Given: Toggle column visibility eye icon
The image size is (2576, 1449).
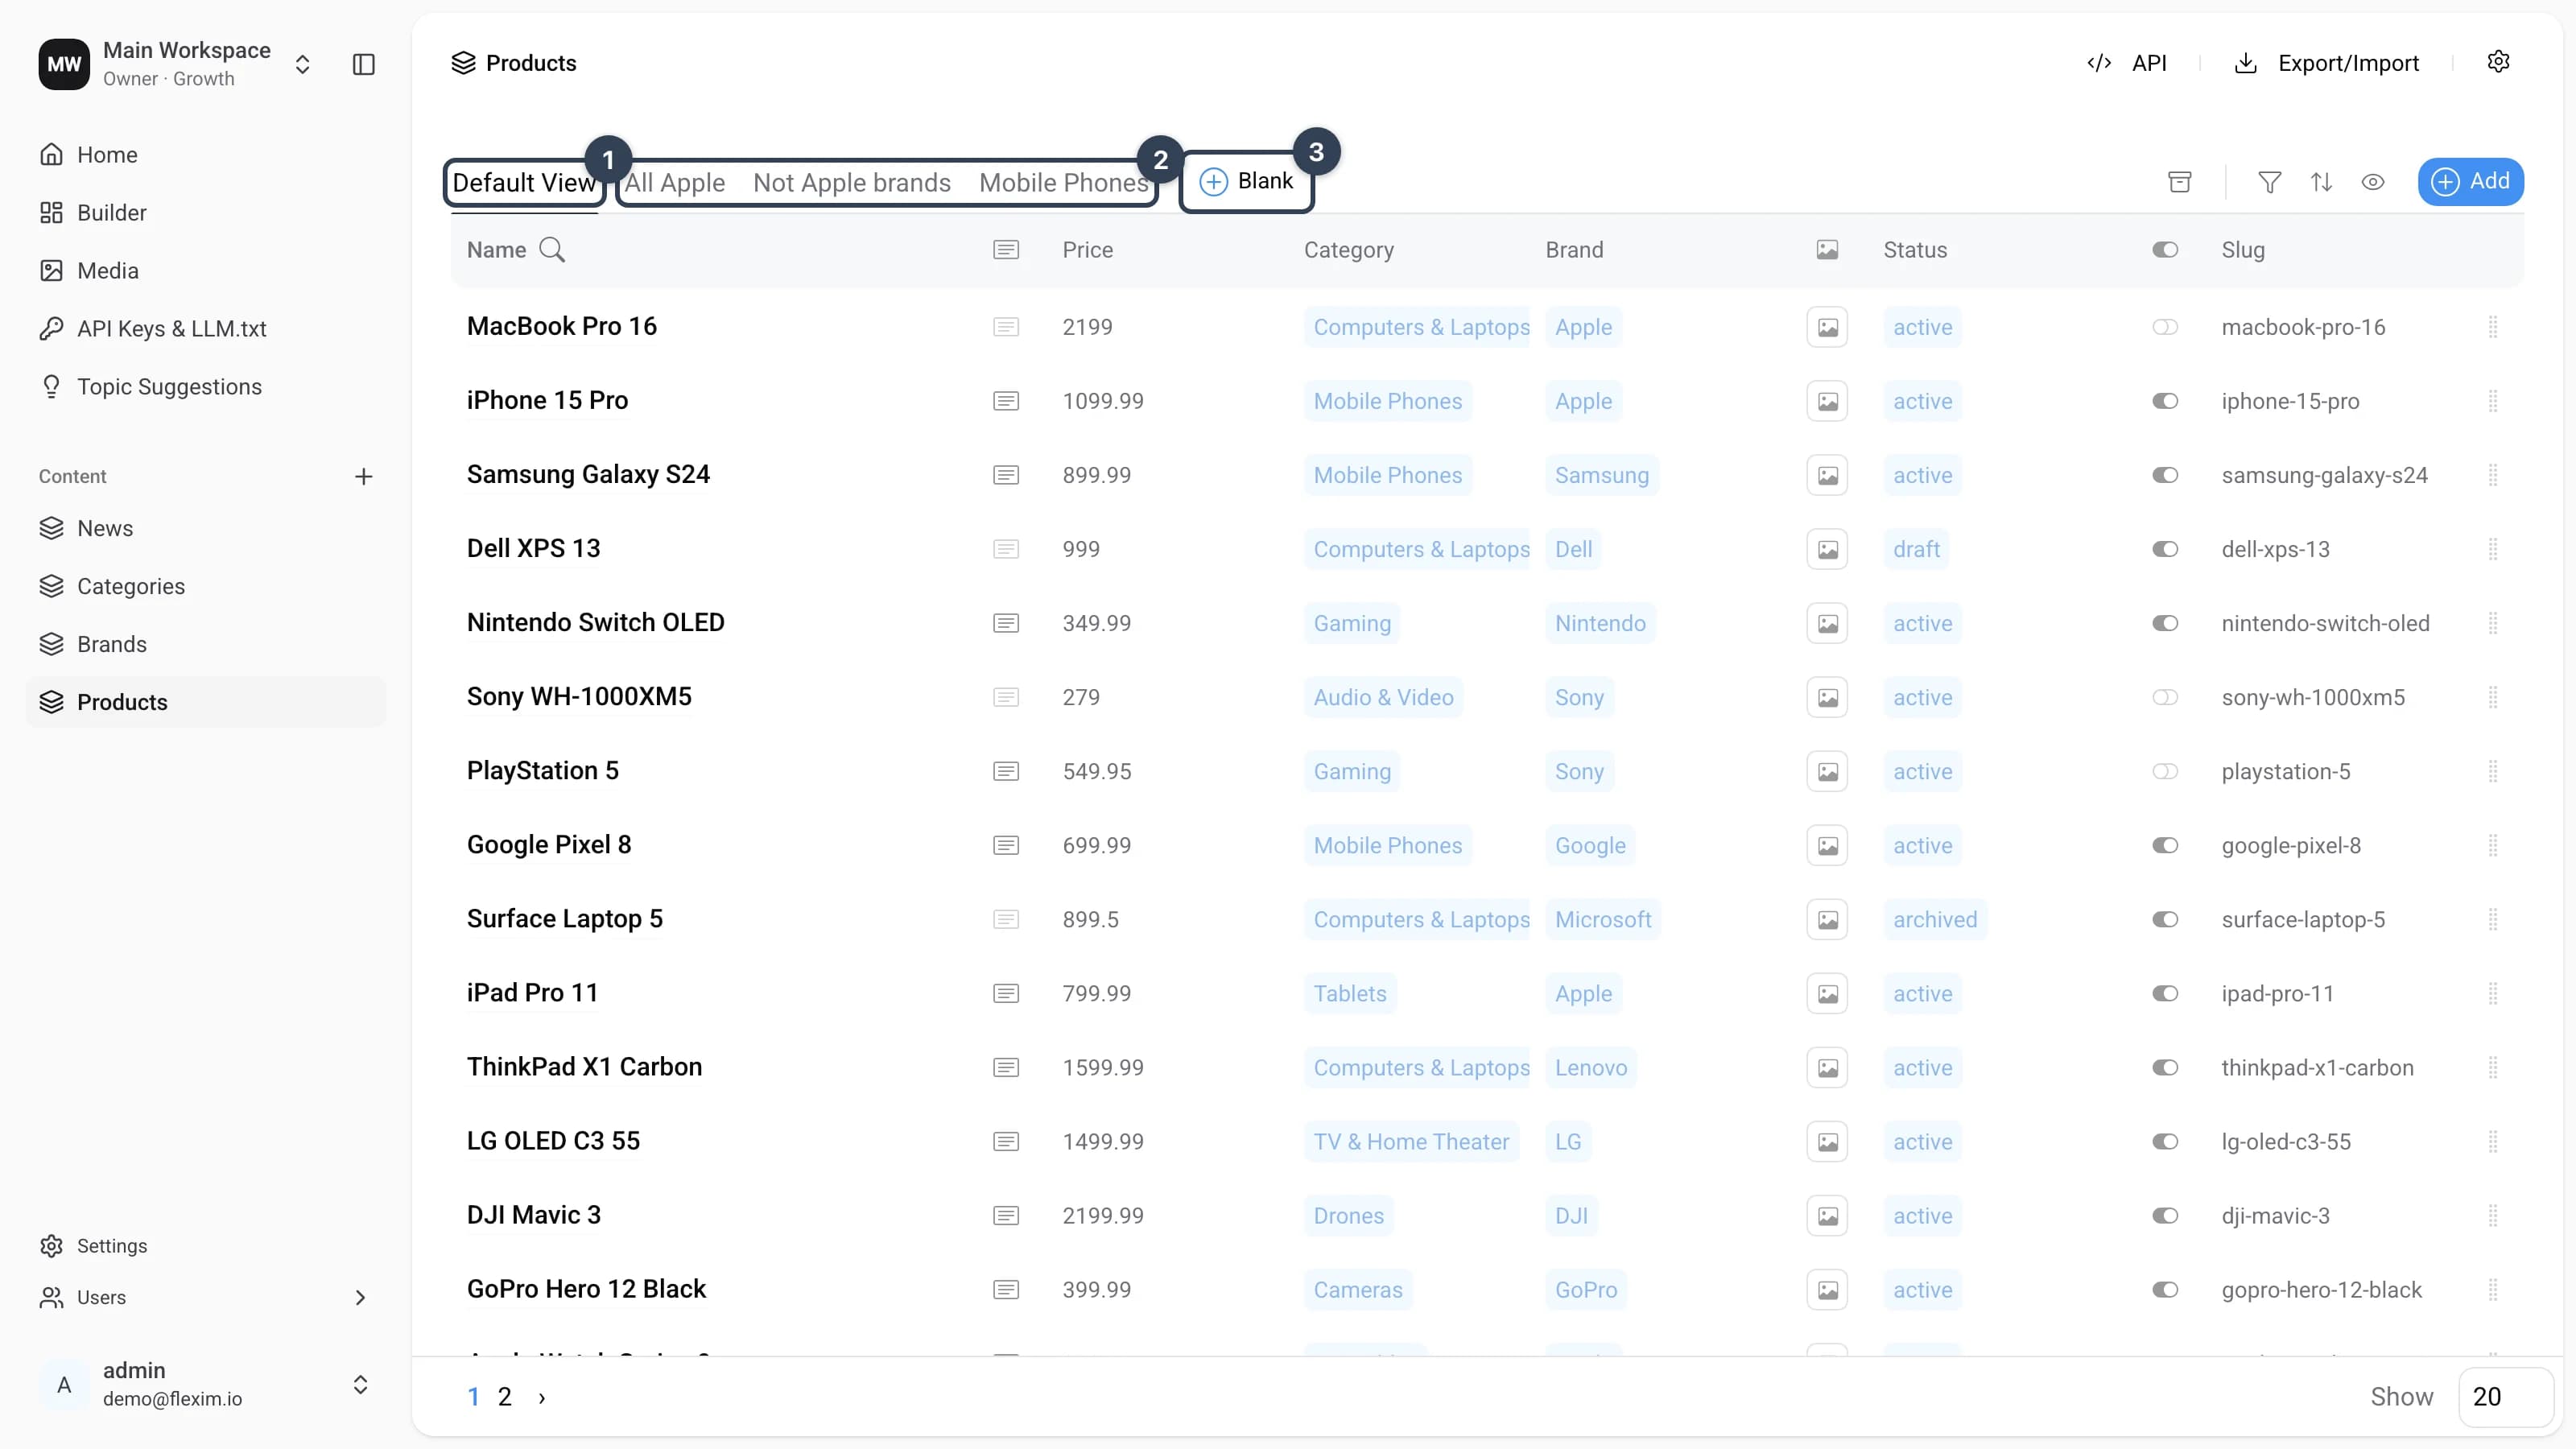Looking at the screenshot, I should pyautogui.click(x=2373, y=182).
